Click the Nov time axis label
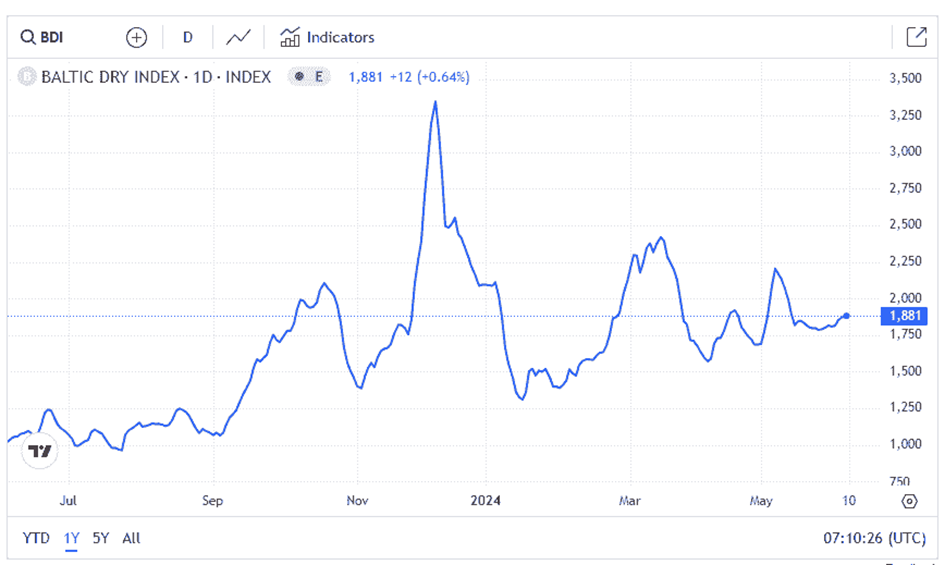 [x=357, y=500]
